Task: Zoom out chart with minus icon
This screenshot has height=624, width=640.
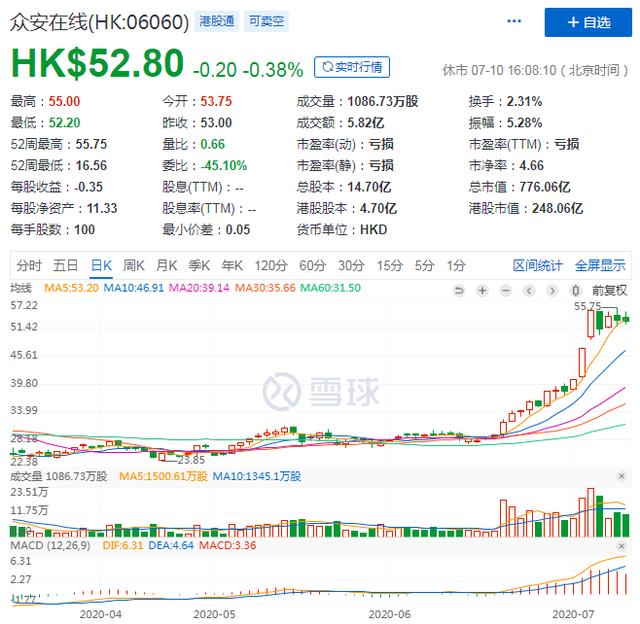Action: point(506,291)
